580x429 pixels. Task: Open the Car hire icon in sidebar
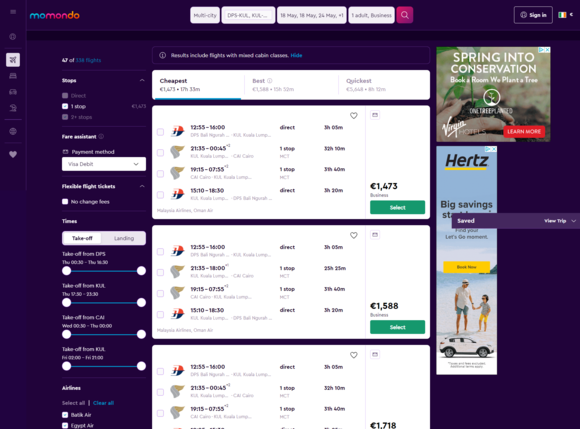coord(13,92)
